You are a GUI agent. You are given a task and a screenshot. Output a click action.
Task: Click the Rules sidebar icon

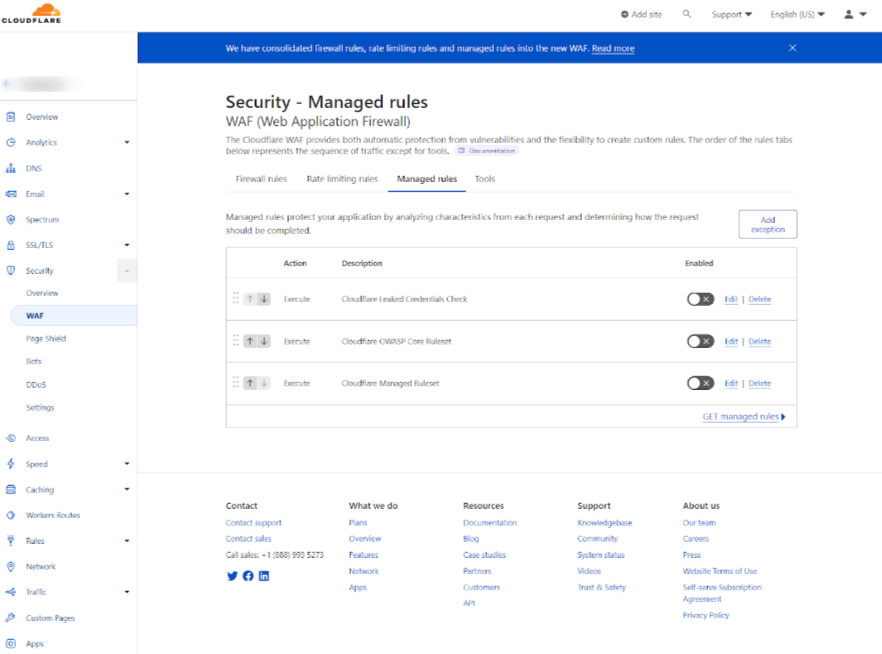pos(11,541)
